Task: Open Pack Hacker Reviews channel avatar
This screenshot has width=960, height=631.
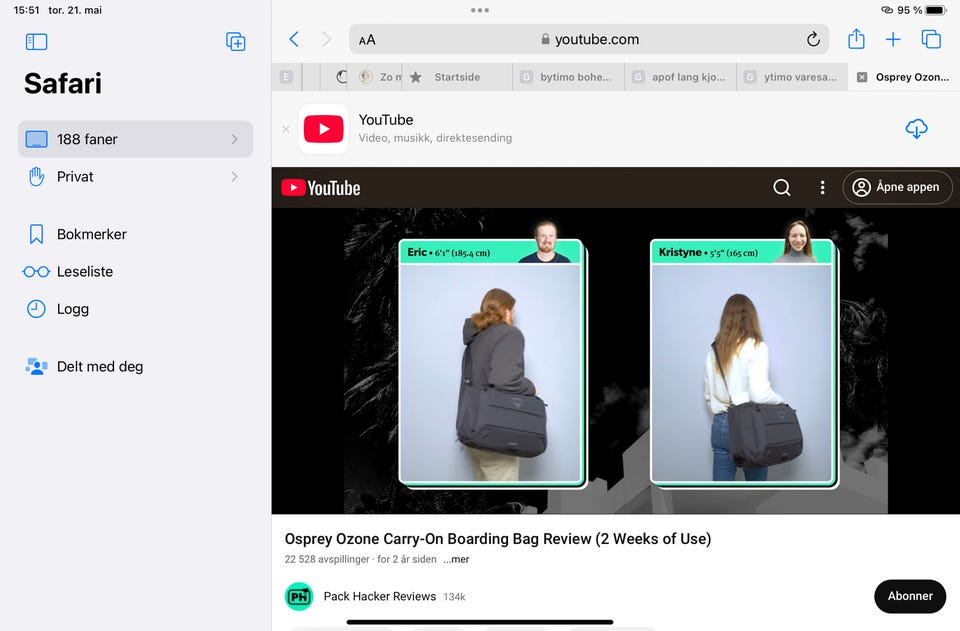Action: 299,596
